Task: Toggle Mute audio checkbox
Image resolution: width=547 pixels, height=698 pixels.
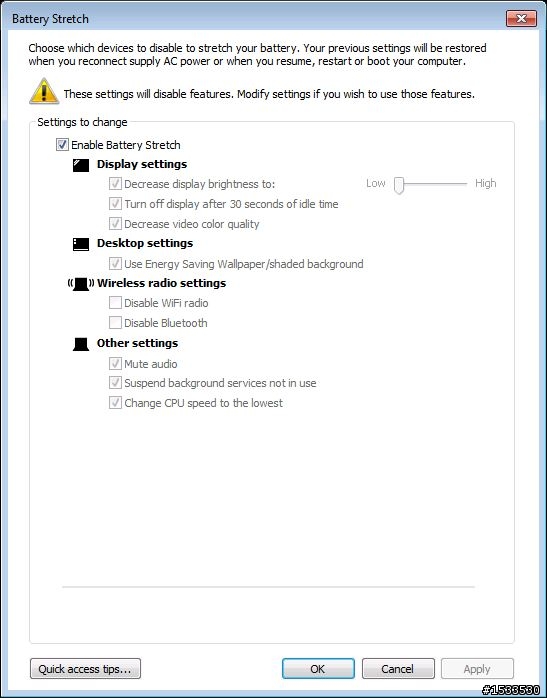Action: click(115, 363)
